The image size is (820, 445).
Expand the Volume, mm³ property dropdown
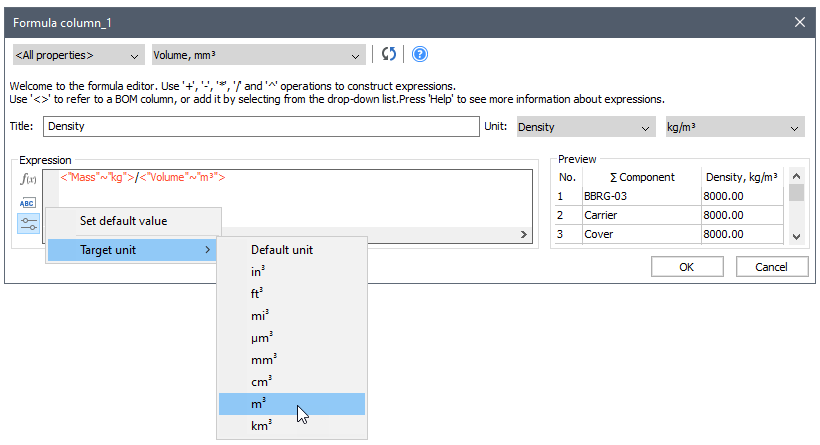258,55
